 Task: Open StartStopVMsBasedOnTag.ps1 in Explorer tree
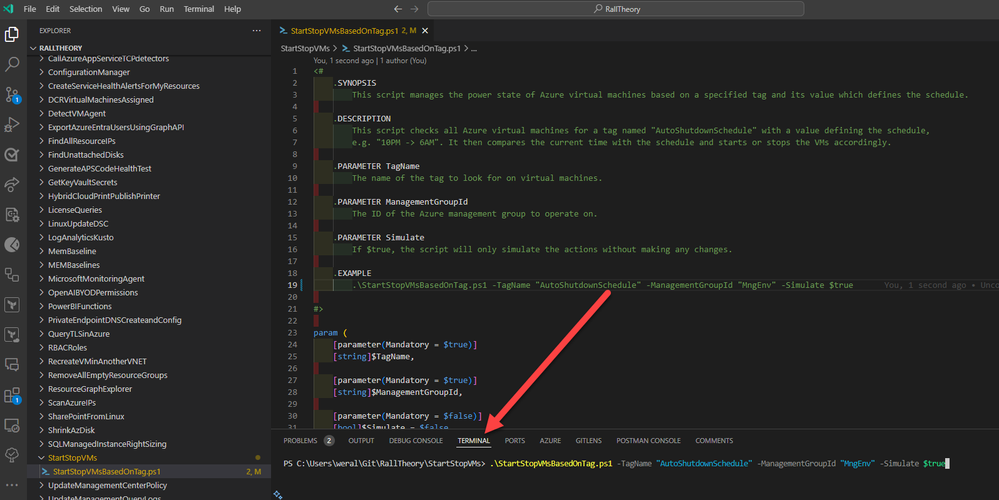(150, 472)
